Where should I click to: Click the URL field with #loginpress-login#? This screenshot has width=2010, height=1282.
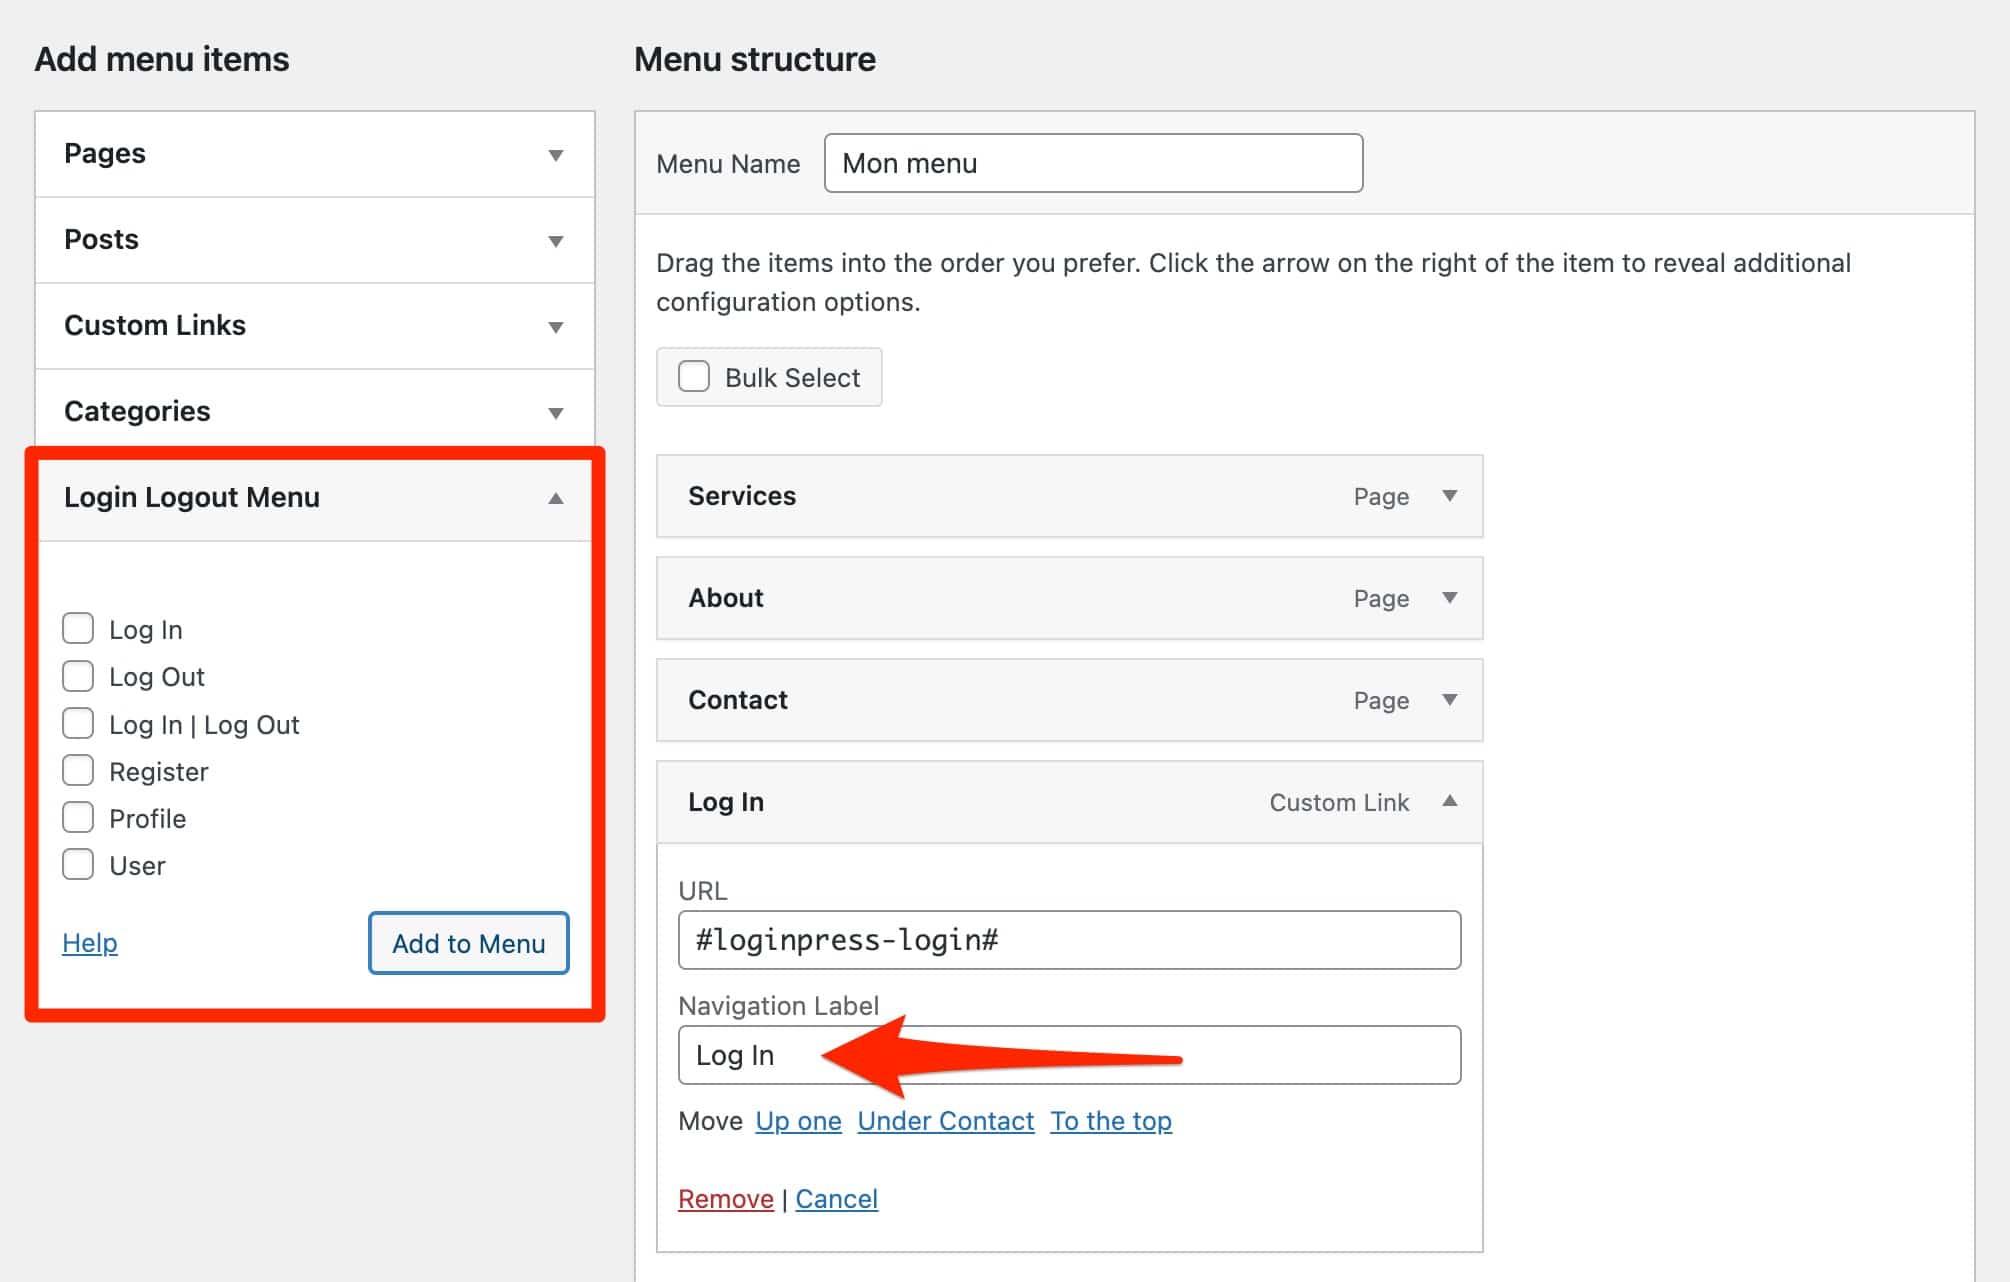pos(1070,940)
